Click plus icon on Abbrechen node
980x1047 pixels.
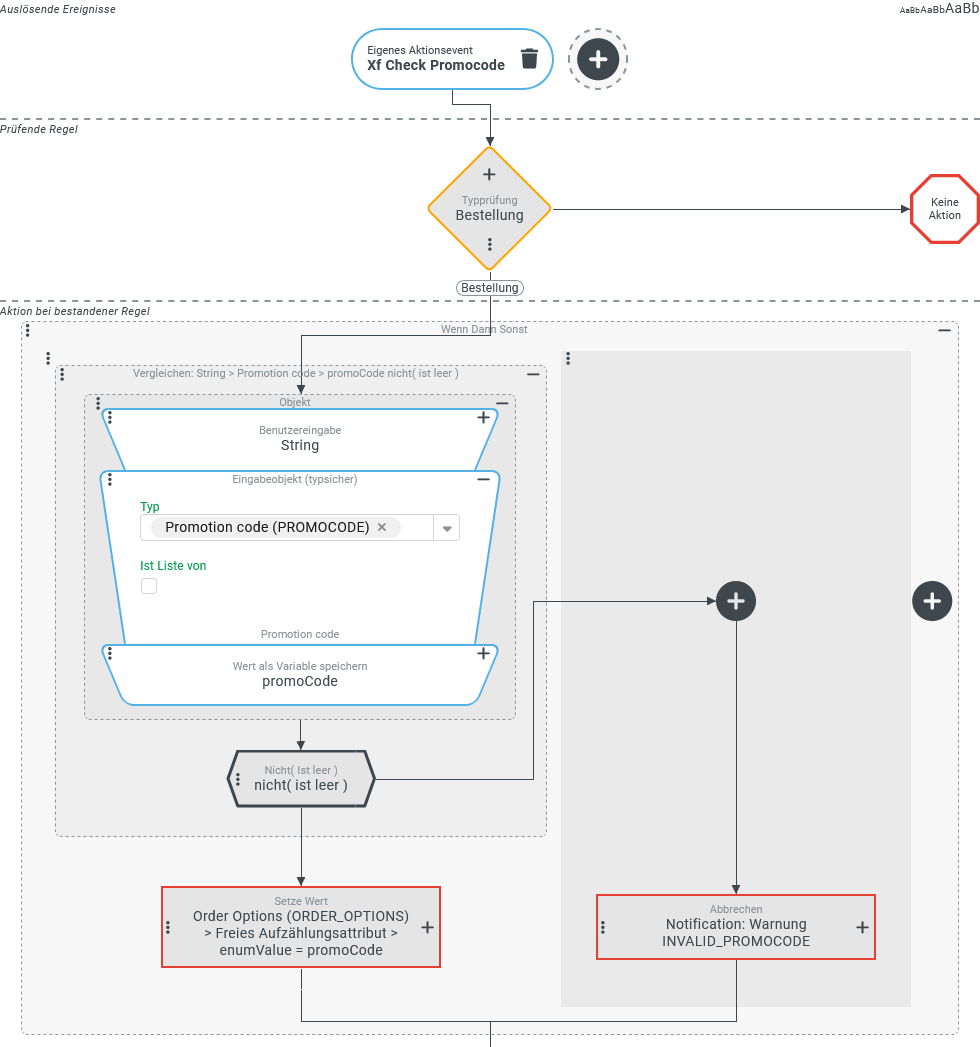click(x=862, y=927)
